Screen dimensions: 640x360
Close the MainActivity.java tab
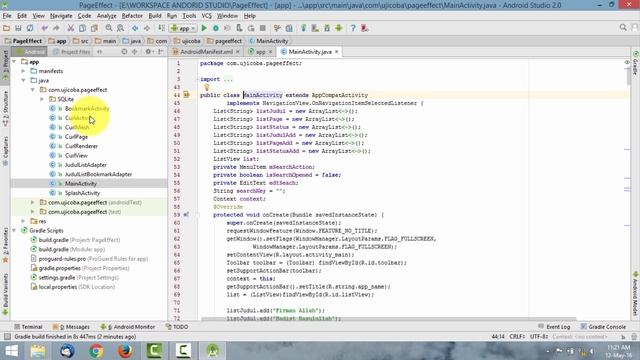pyautogui.click(x=336, y=52)
